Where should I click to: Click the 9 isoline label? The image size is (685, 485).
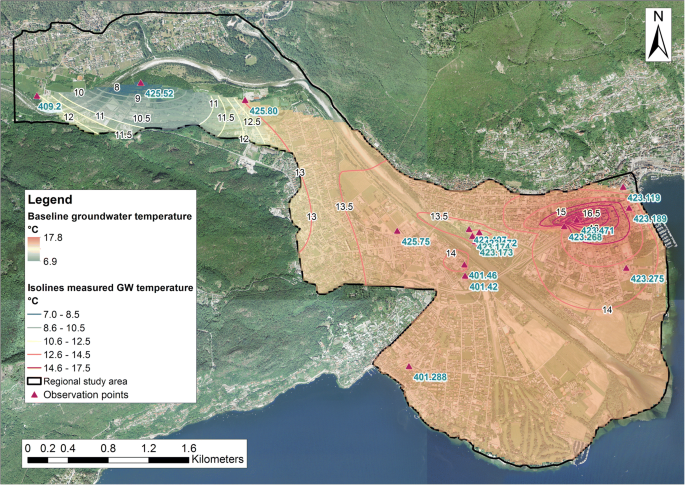click(138, 99)
